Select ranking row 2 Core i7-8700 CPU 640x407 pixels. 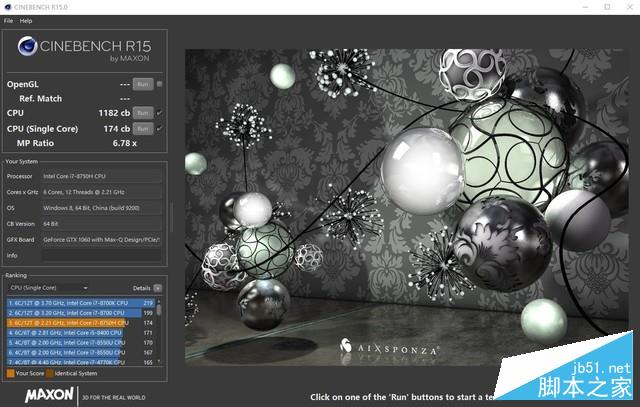(80, 313)
